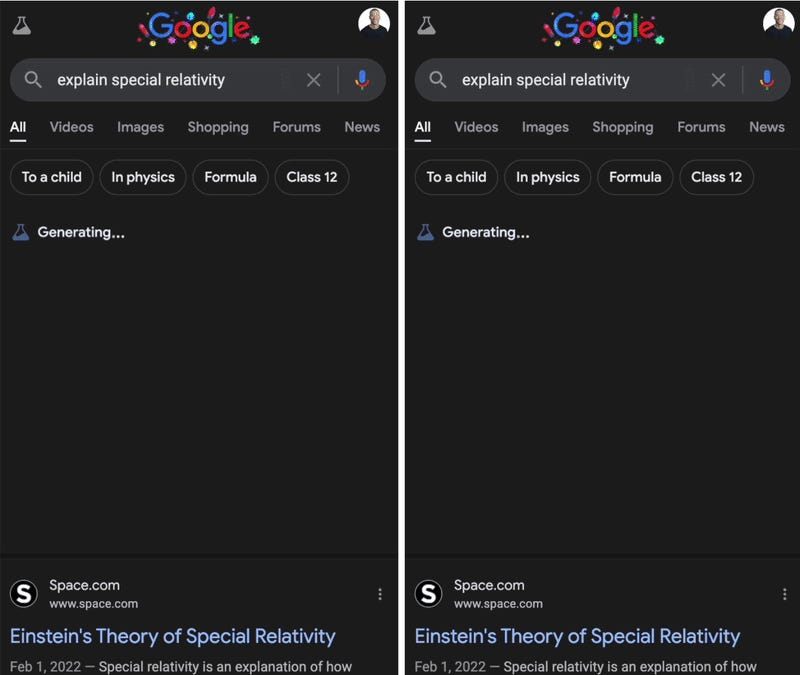
Task: Start voice search microphone in right screenshot
Action: pyautogui.click(x=767, y=80)
